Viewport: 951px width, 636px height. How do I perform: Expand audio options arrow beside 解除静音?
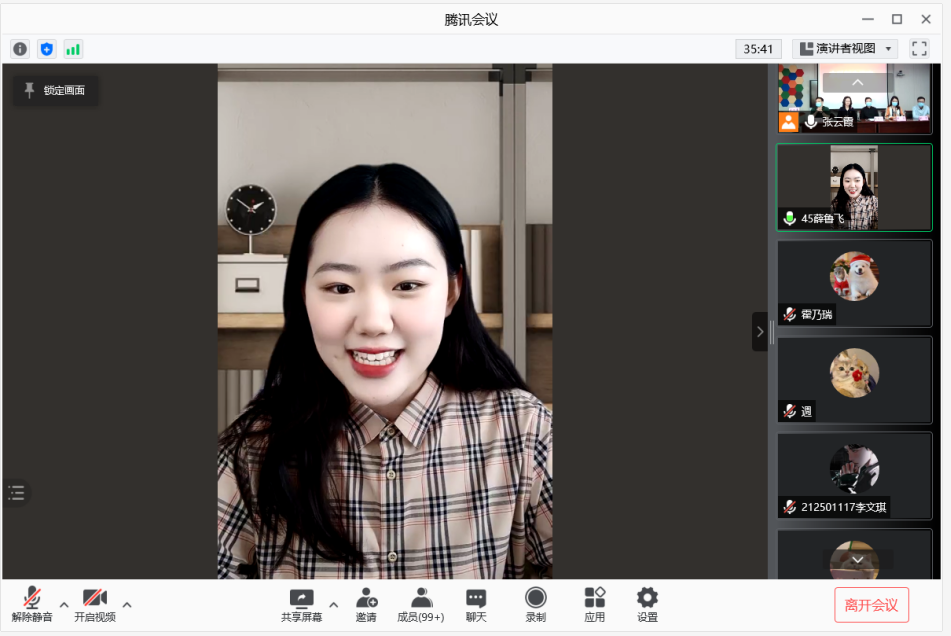[x=64, y=604]
